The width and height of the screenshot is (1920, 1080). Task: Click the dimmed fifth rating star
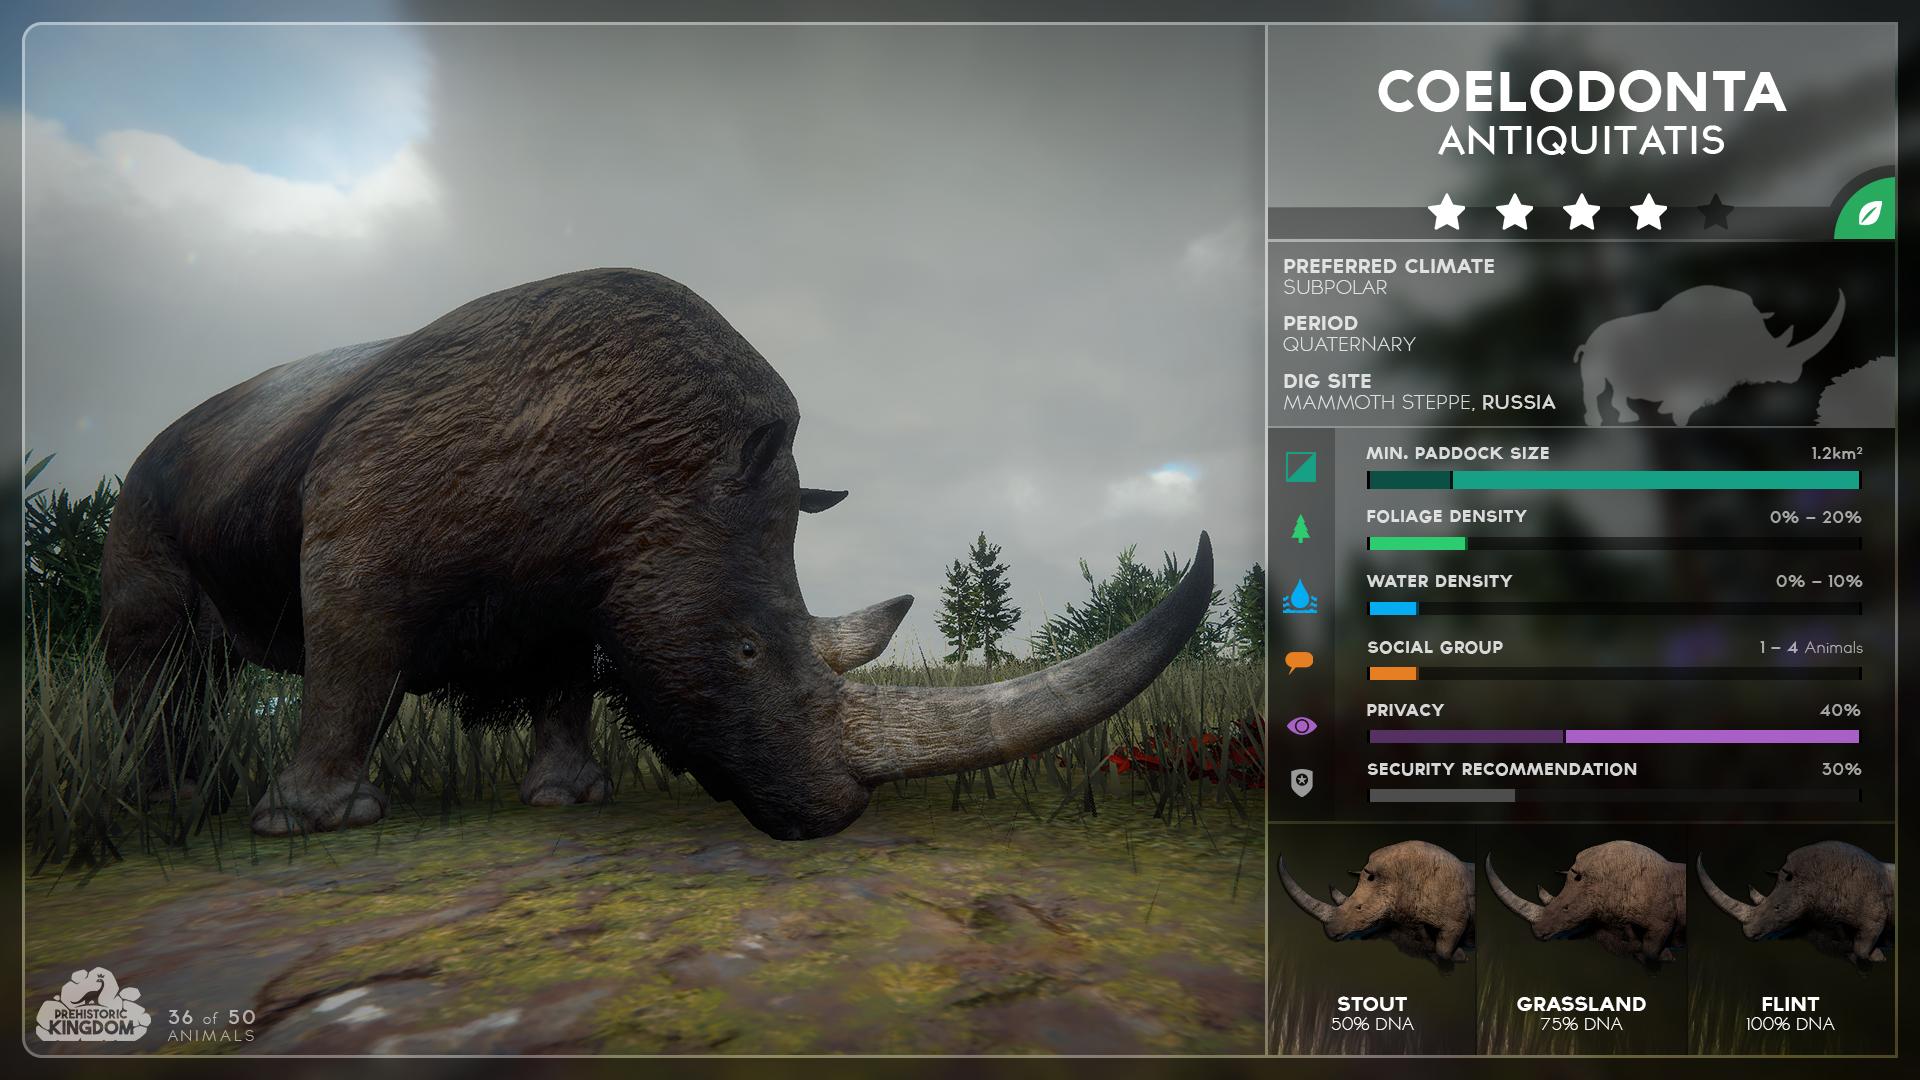[1716, 212]
